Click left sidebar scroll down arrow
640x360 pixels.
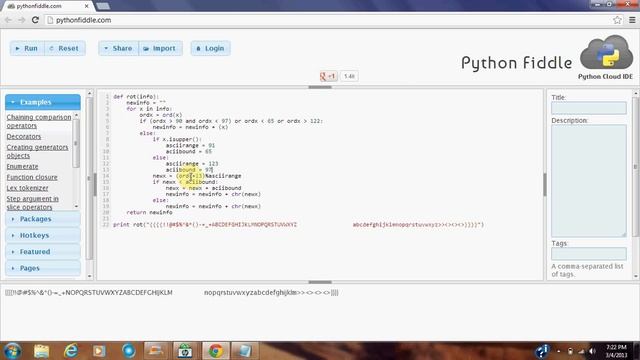pos(90,276)
